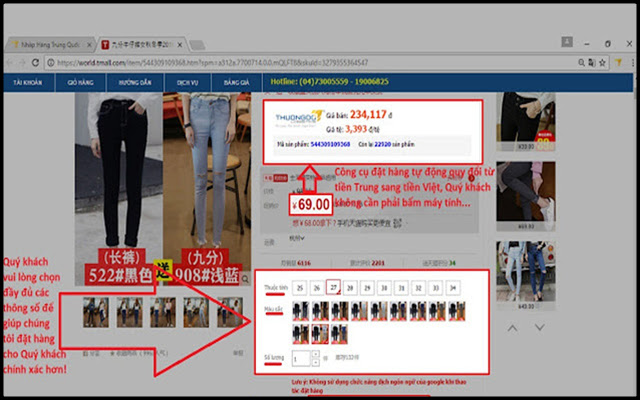This screenshot has height=400, width=640.
Task: Open a new browser tab
Action: point(198,45)
